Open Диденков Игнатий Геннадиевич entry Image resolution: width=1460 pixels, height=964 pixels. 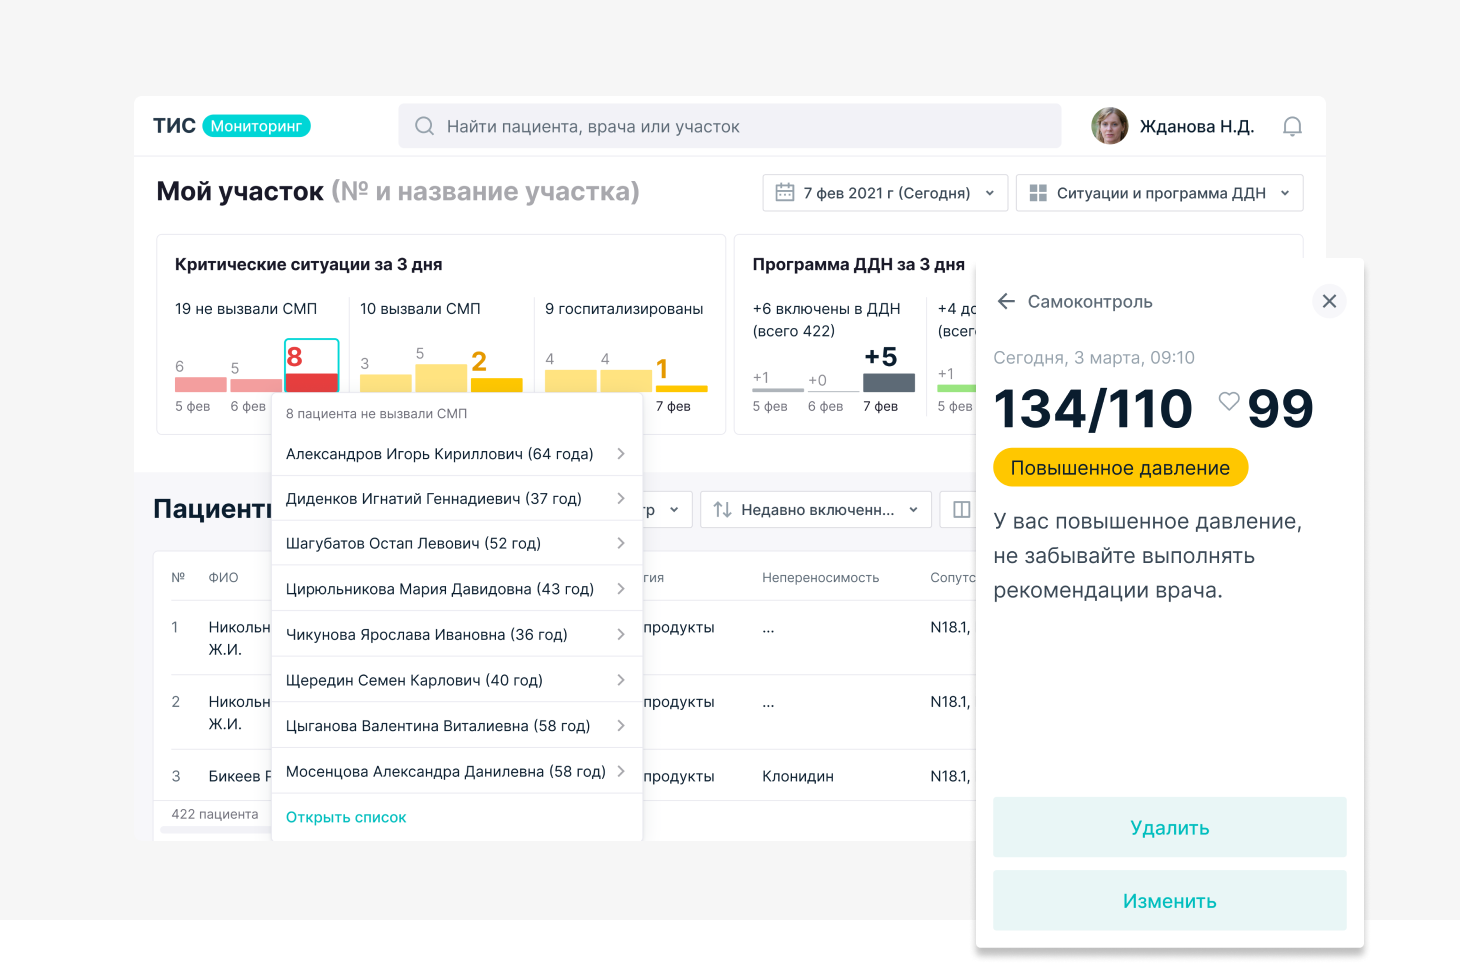pyautogui.click(x=457, y=498)
